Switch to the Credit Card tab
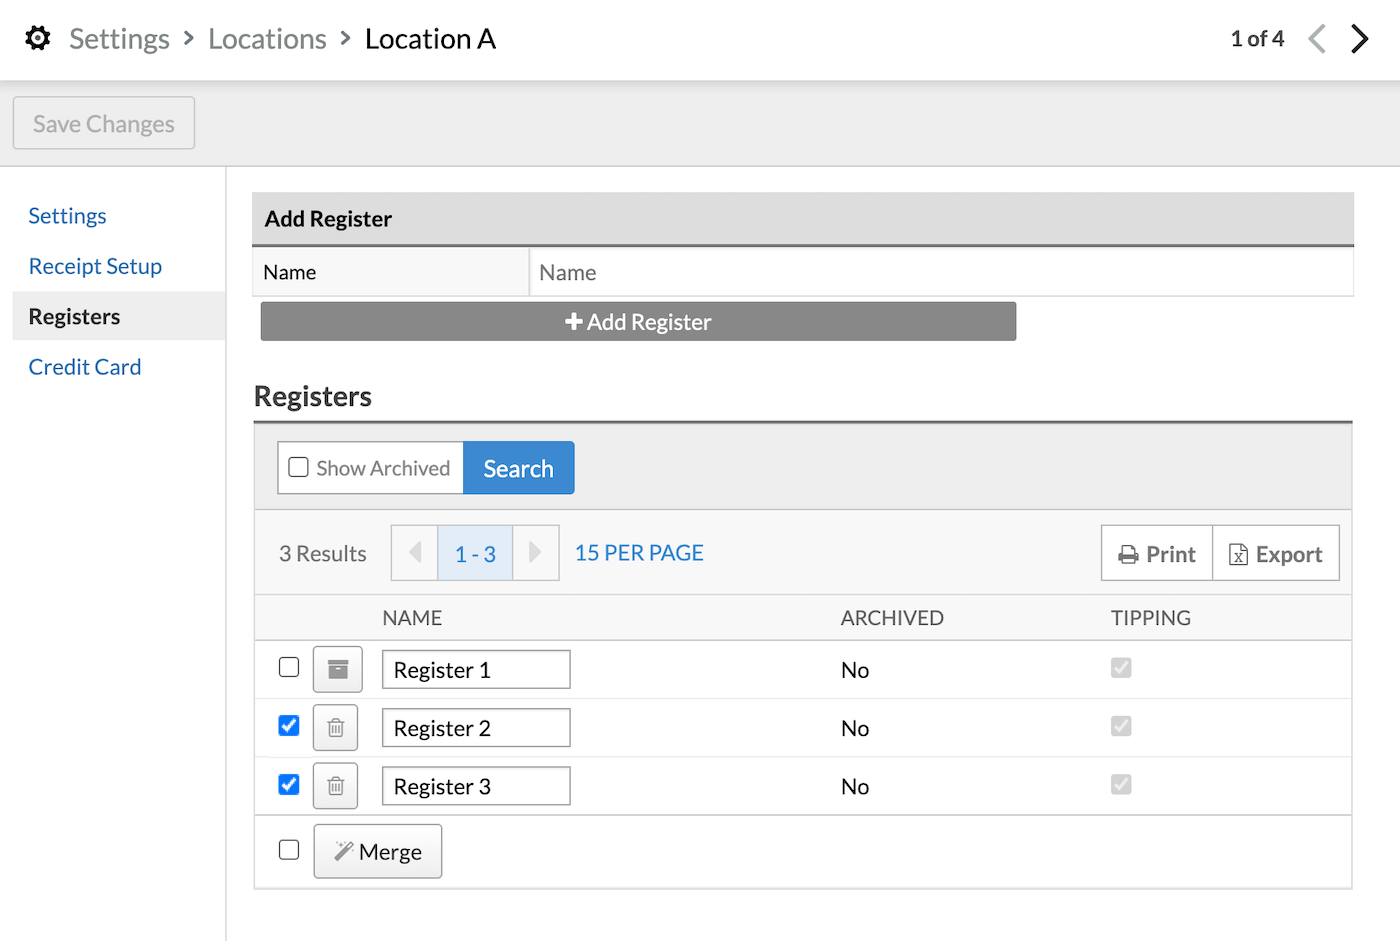Screen dimensions: 1400x941 click(x=85, y=367)
